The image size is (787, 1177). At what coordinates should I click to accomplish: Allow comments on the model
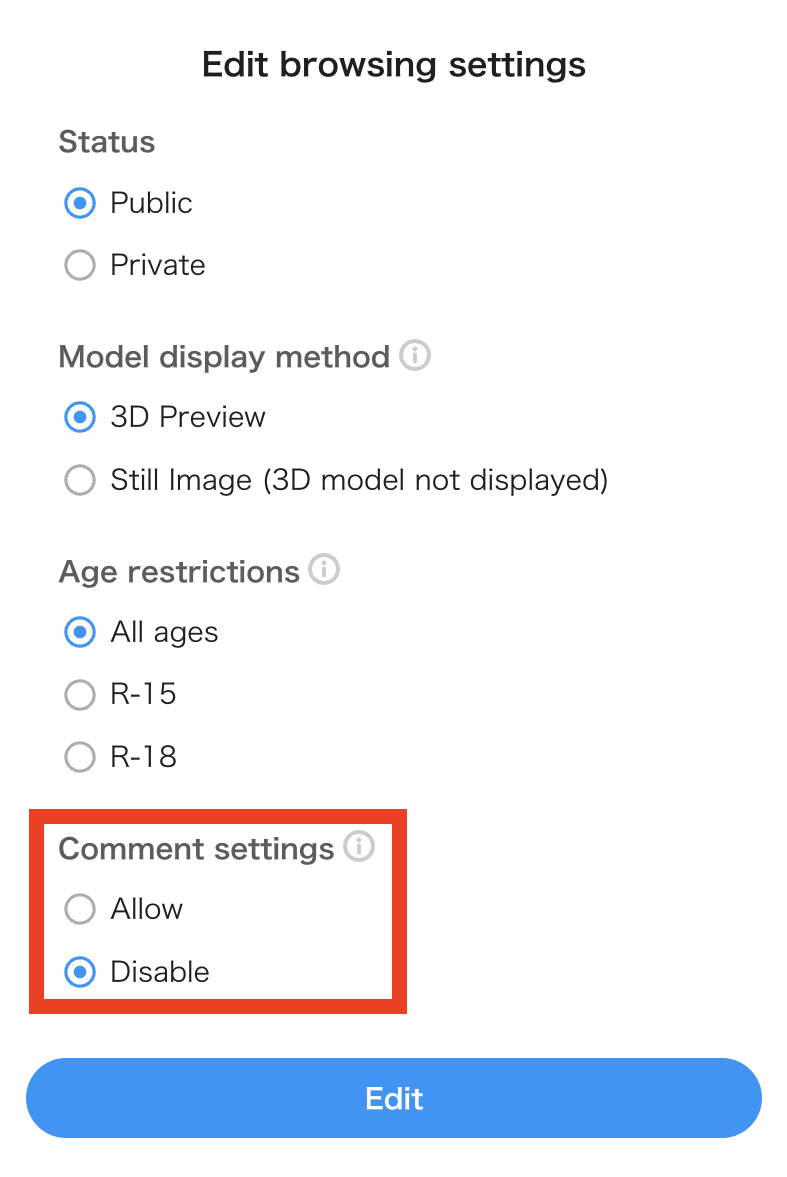(79, 909)
